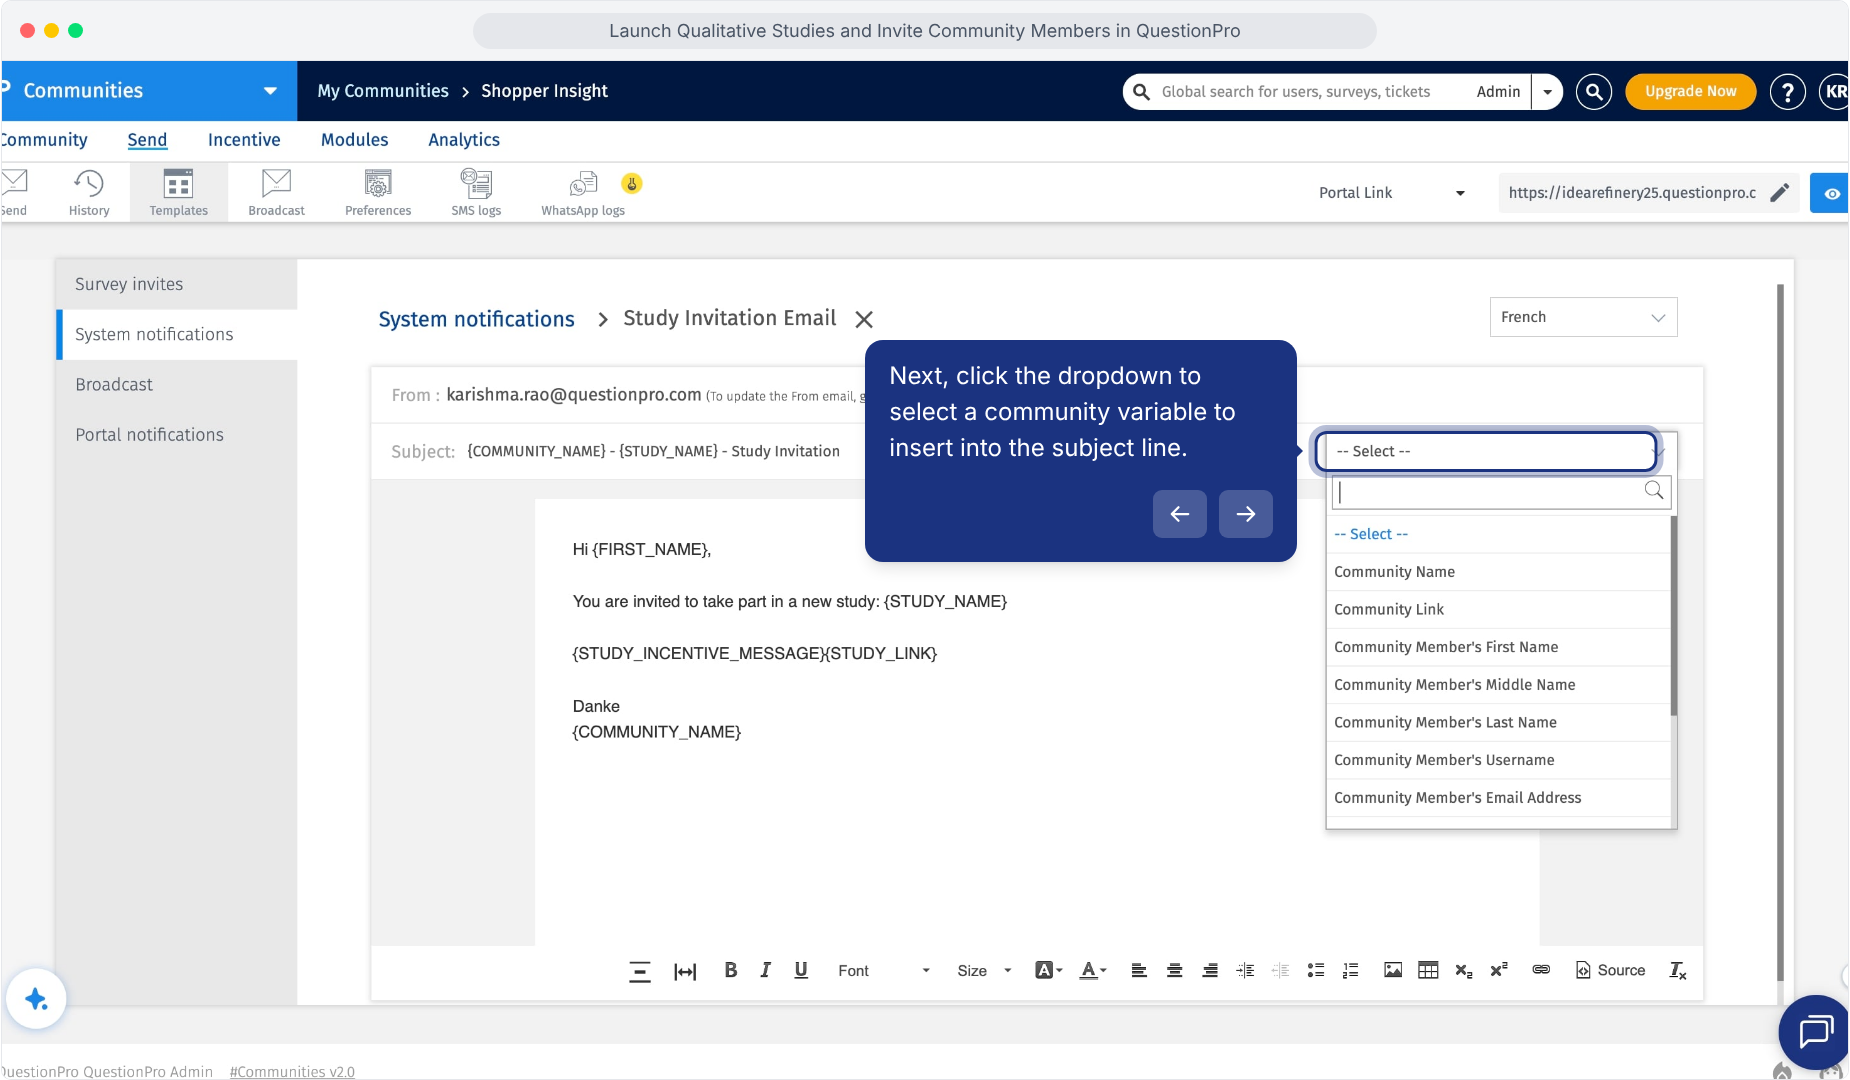Toggle underline formatting in editor
The image size is (1850, 1080).
pos(801,970)
